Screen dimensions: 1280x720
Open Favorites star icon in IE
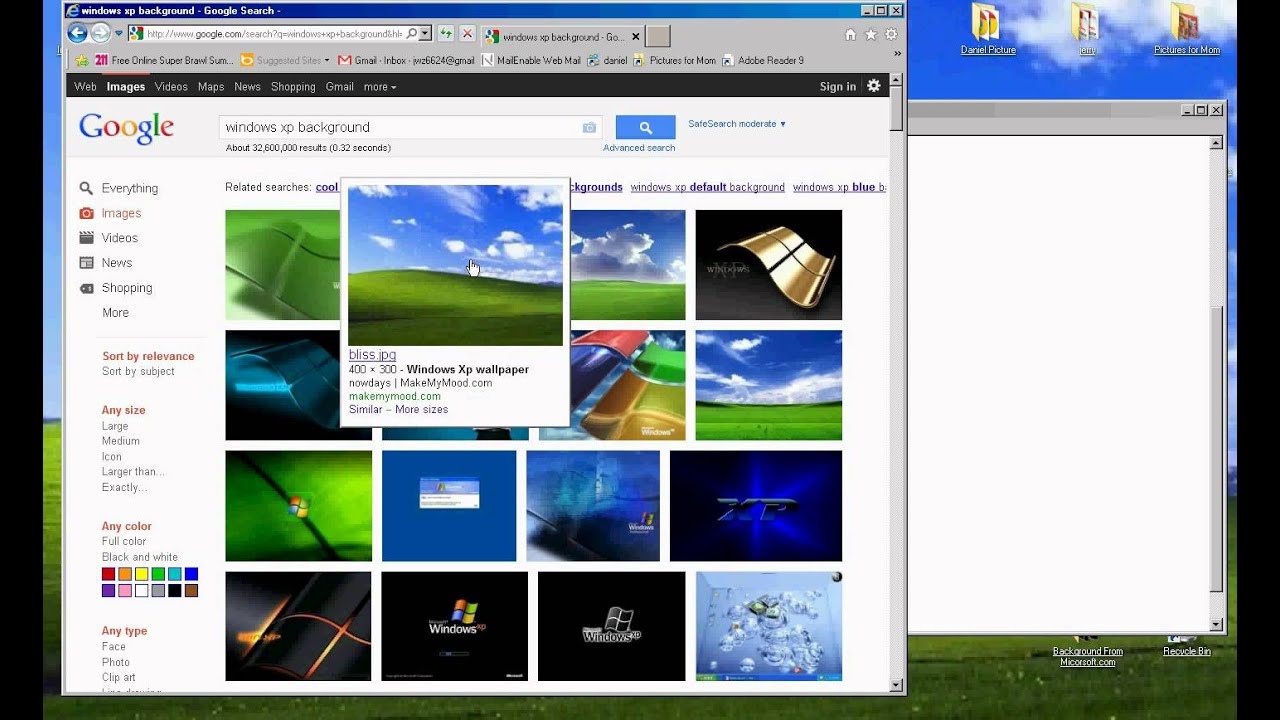pyautogui.click(x=871, y=34)
